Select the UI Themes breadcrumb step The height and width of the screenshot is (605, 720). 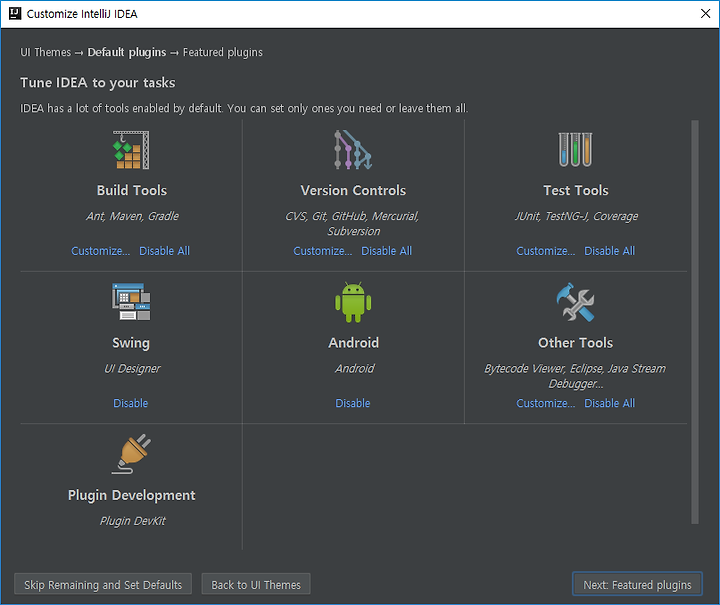45,52
